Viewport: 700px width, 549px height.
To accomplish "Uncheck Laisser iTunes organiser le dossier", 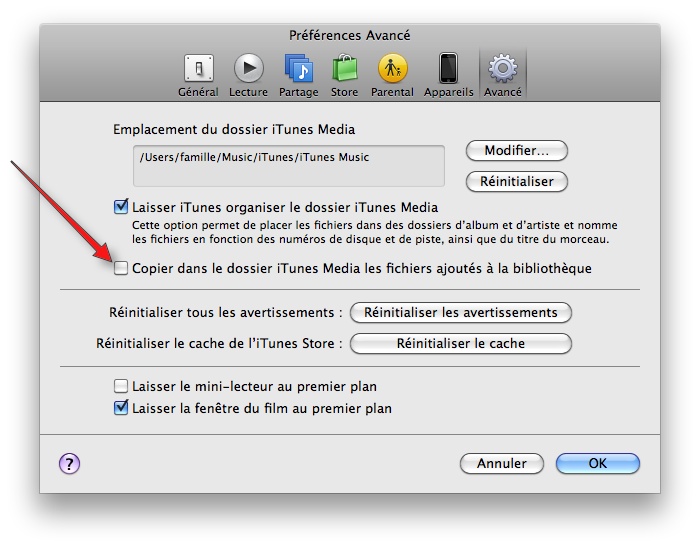I will (x=122, y=208).
